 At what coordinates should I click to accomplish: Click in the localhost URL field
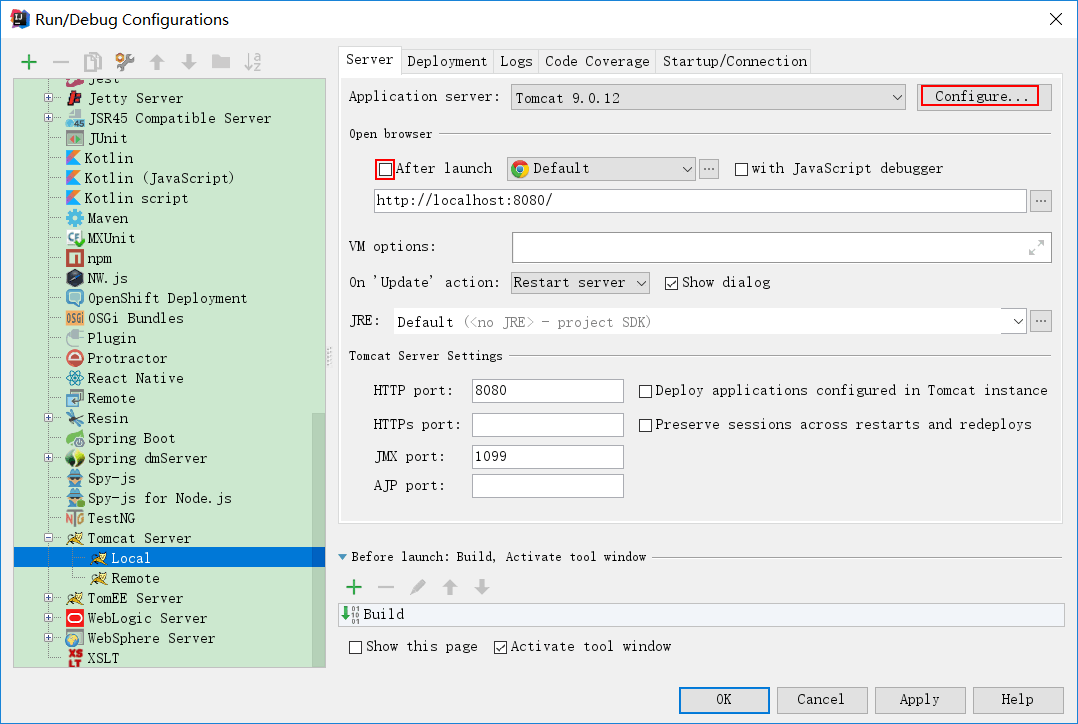click(700, 201)
